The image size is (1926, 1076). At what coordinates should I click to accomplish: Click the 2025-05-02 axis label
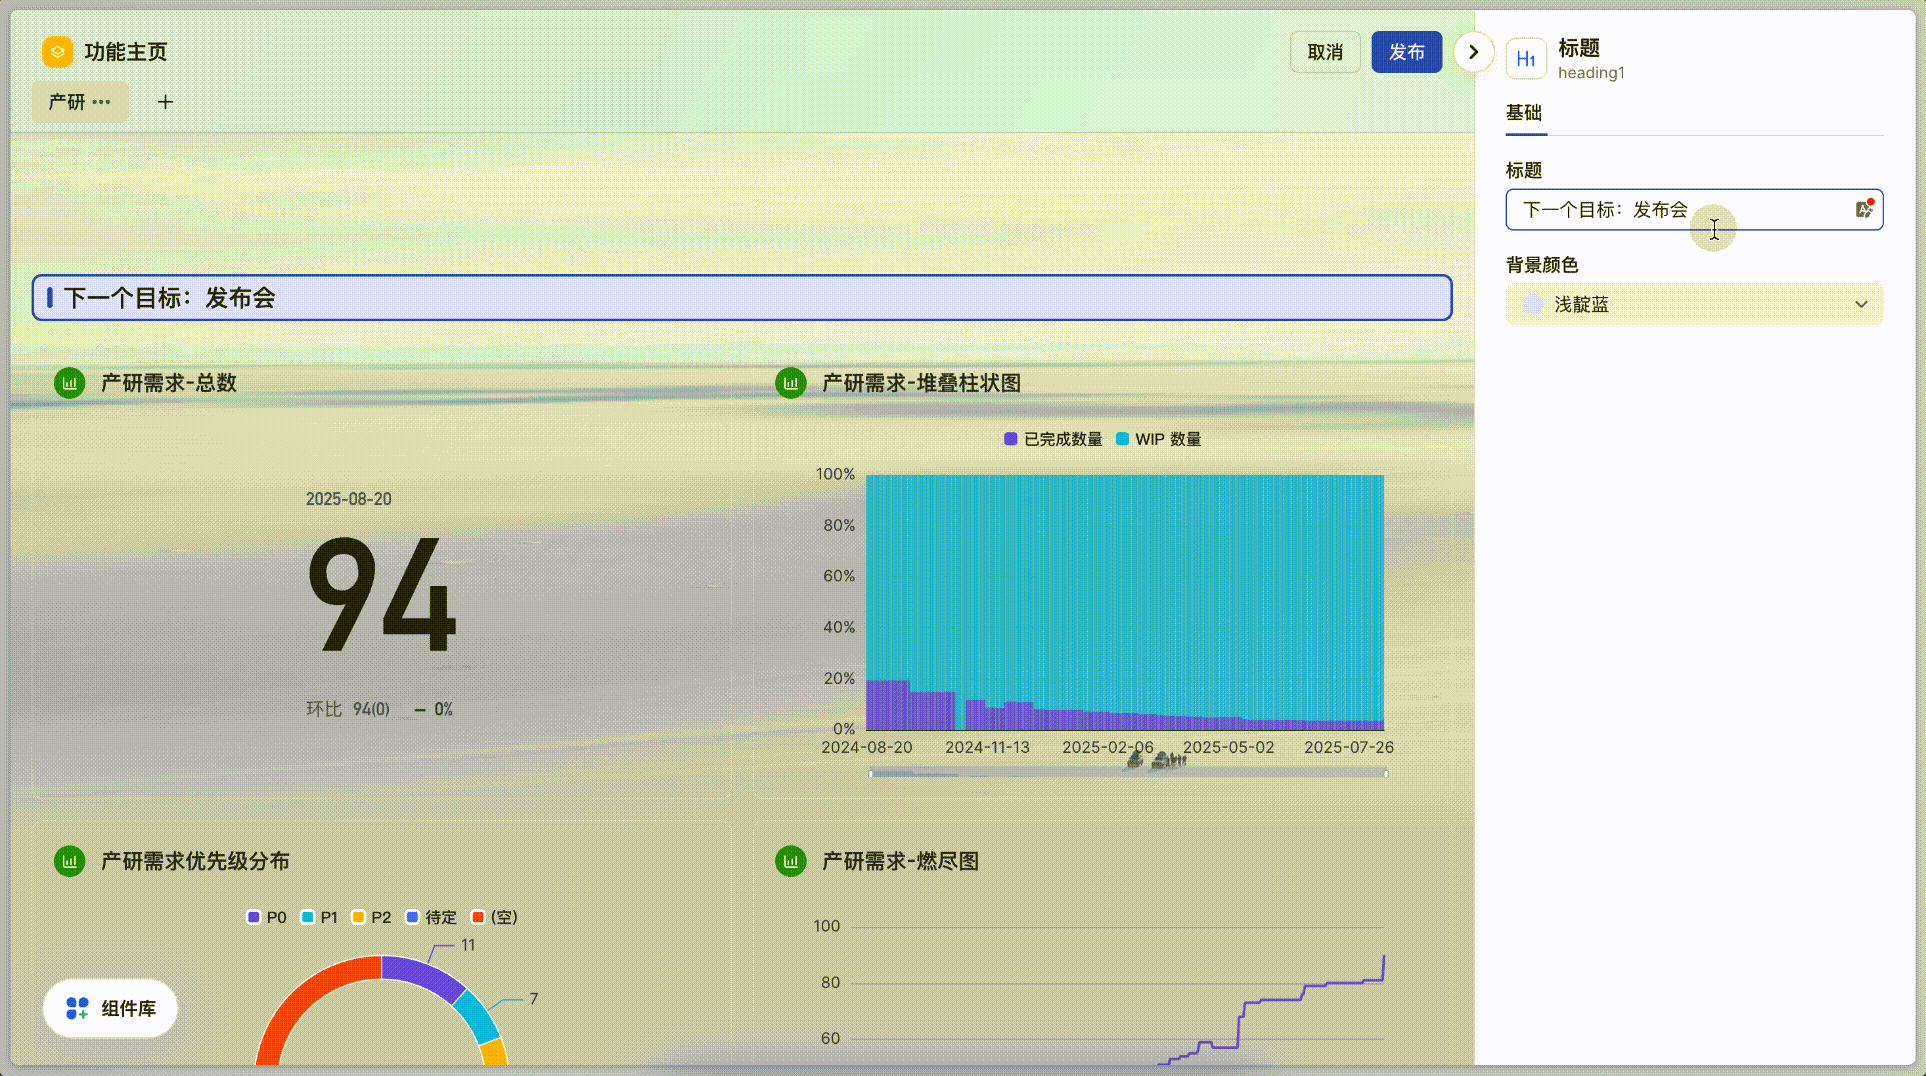[1229, 747]
